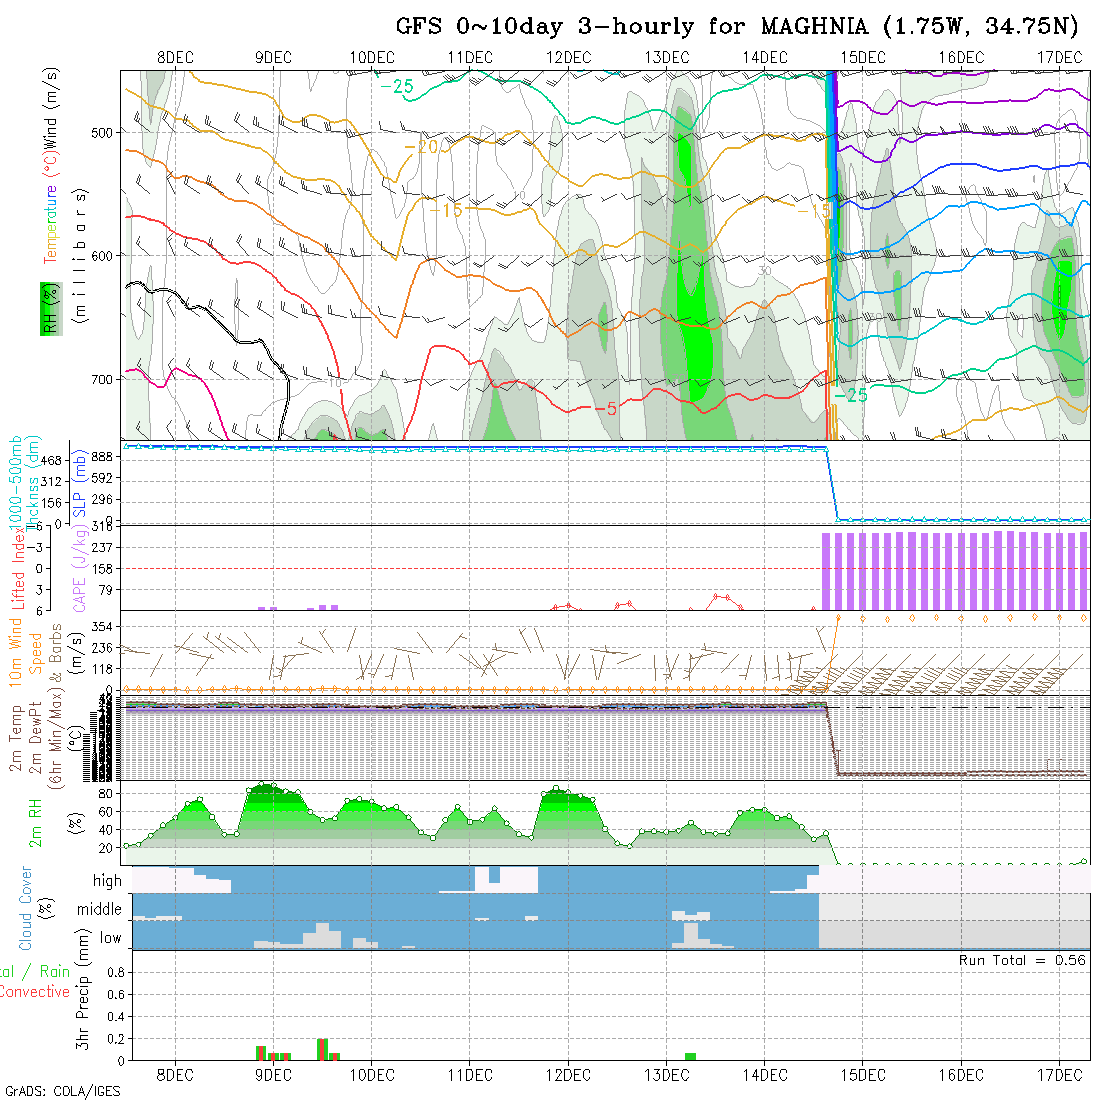Click the 17DEC label on the top axis

click(x=1058, y=57)
